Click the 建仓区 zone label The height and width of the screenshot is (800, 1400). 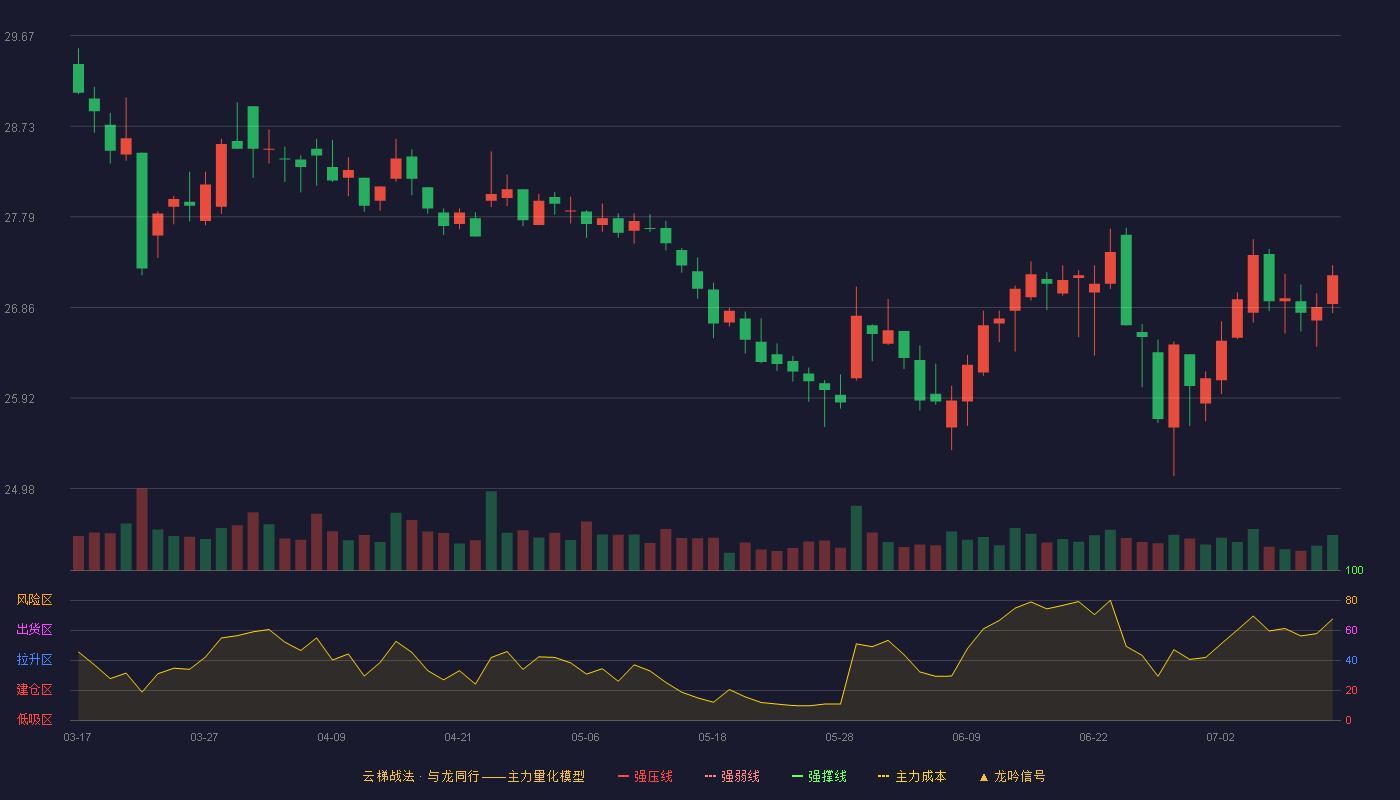34,690
